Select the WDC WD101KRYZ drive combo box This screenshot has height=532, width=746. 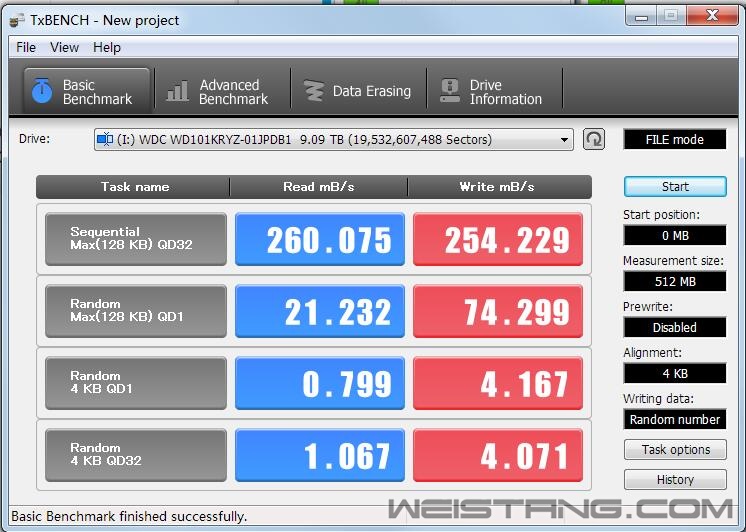(x=334, y=139)
